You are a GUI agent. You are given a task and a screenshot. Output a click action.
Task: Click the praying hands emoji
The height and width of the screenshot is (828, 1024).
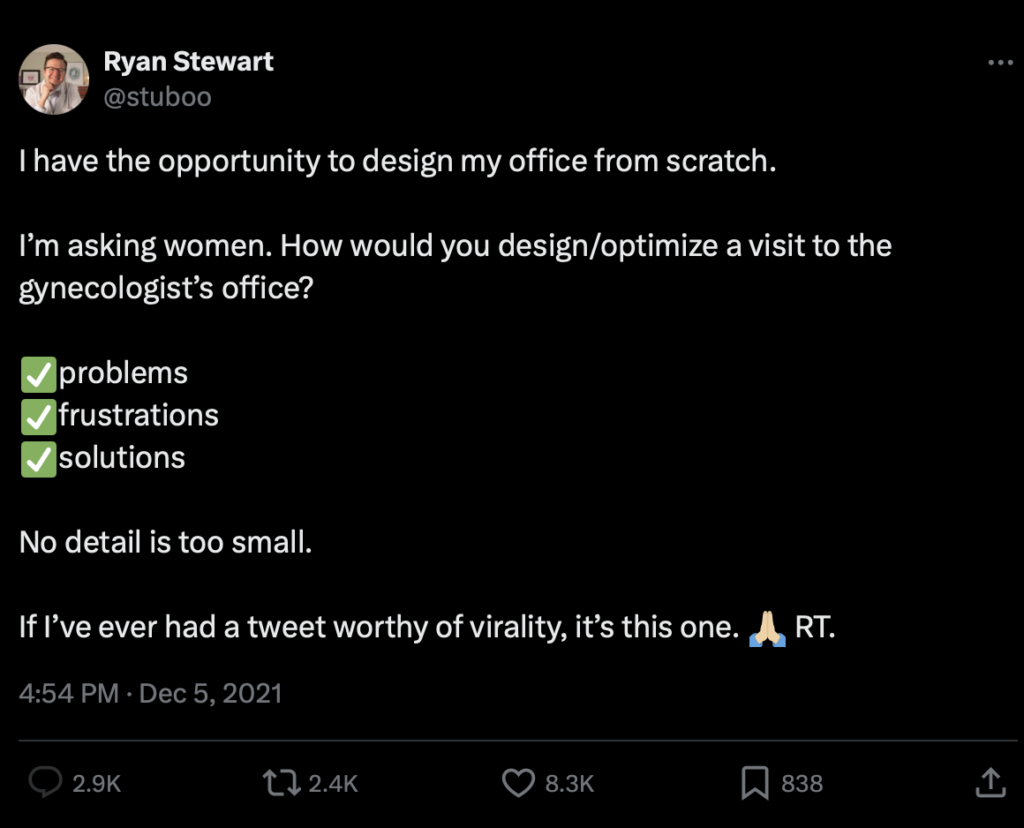coord(766,628)
